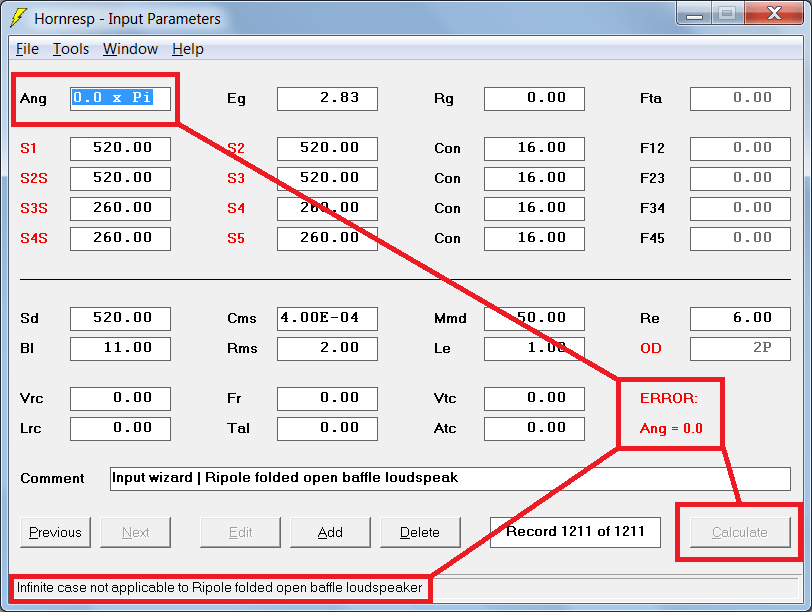This screenshot has width=812, height=612.
Task: Click the Comment text field
Action: click(x=450, y=478)
